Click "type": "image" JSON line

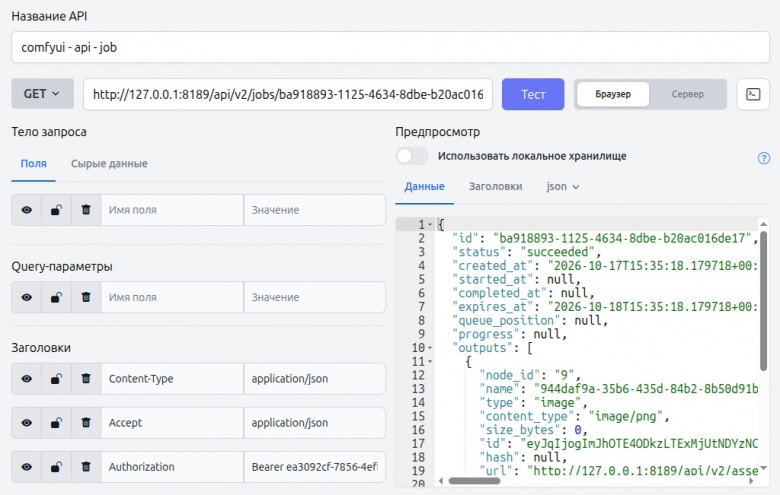pyautogui.click(x=533, y=402)
